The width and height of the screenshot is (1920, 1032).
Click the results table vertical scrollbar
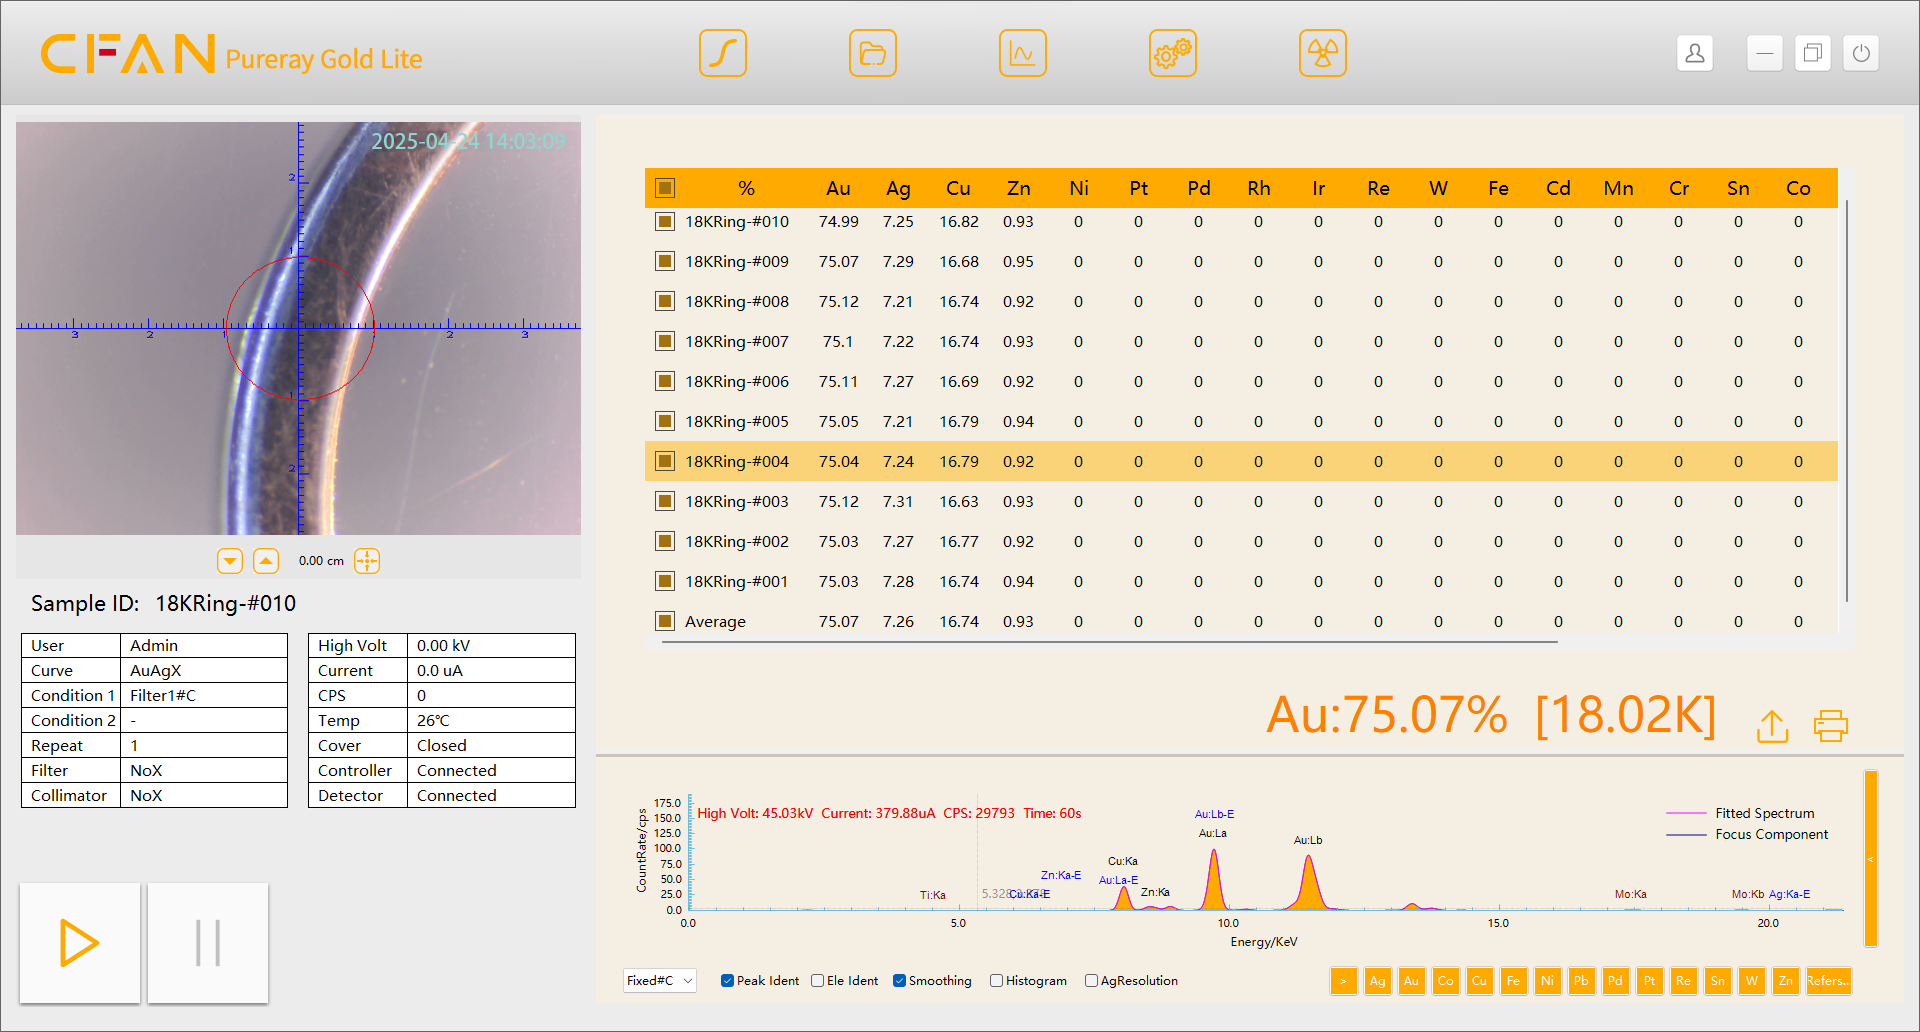click(x=1847, y=401)
